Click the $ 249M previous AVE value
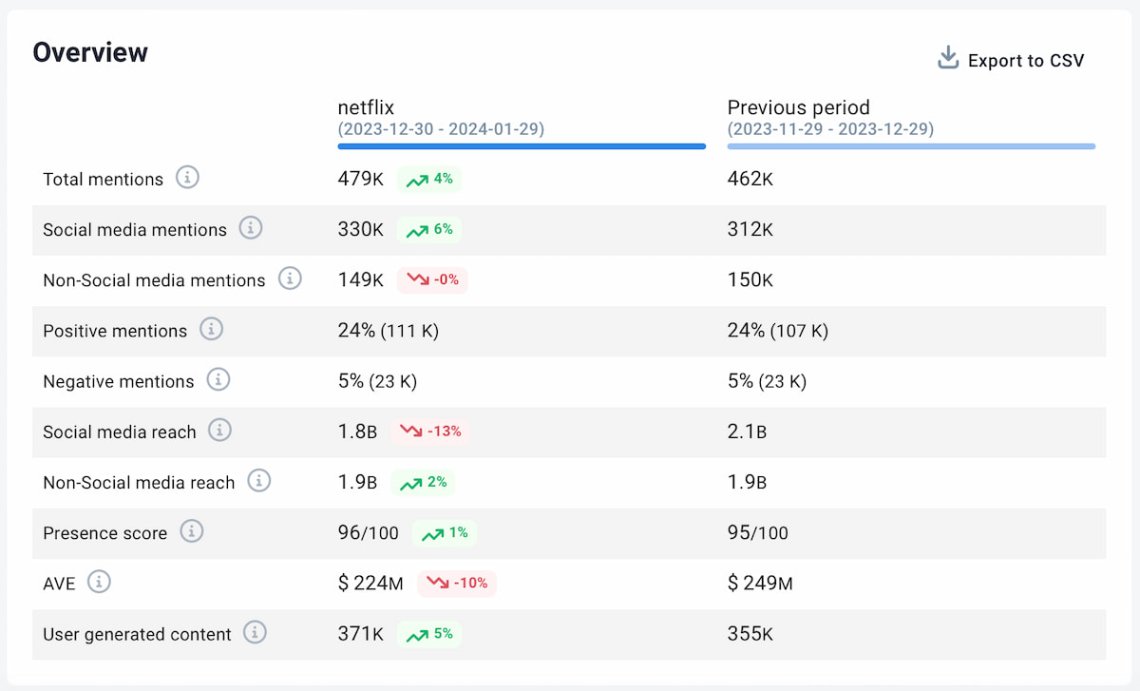Viewport: 1140px width, 691px height. click(x=760, y=583)
